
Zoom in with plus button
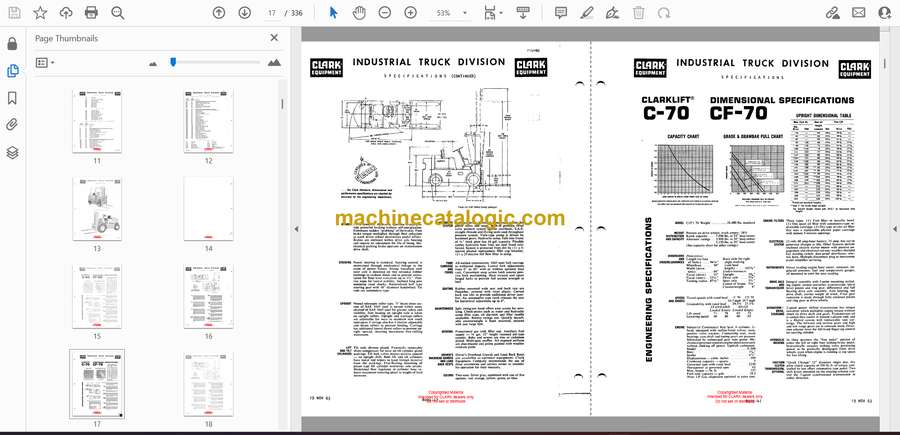(x=410, y=13)
